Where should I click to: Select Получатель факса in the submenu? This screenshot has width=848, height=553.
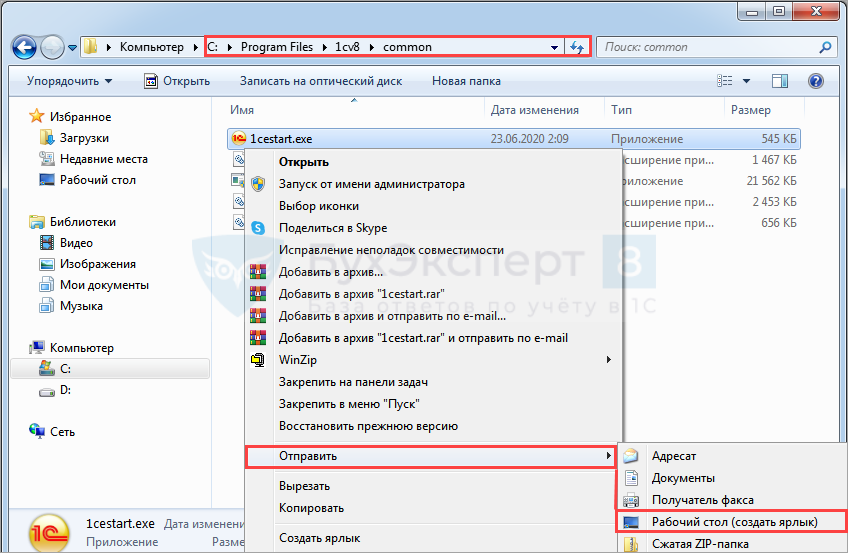pos(732,500)
